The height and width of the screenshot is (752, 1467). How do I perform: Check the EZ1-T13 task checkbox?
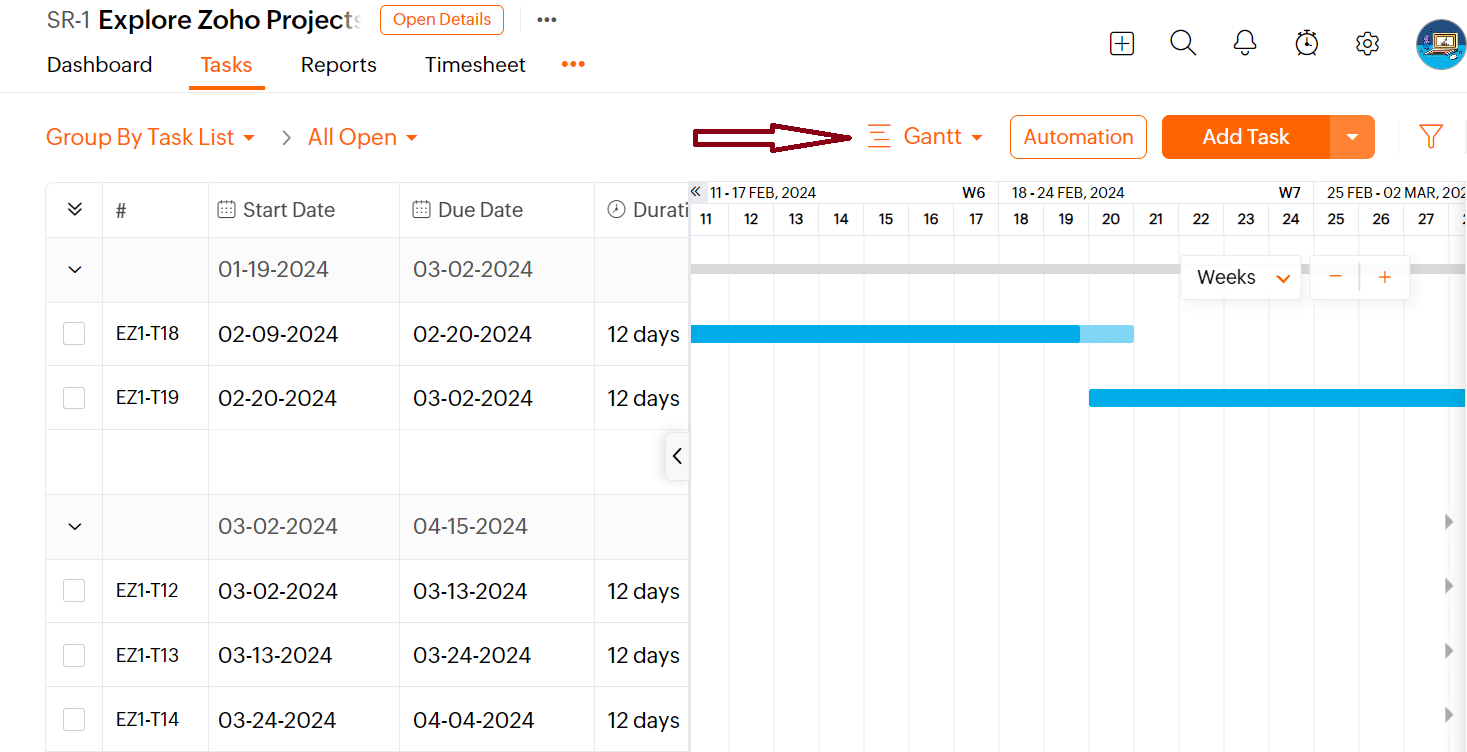(x=74, y=656)
